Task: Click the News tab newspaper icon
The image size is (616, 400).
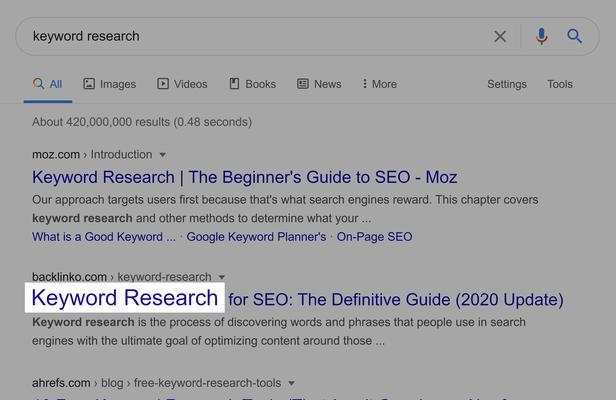Action: [303, 84]
